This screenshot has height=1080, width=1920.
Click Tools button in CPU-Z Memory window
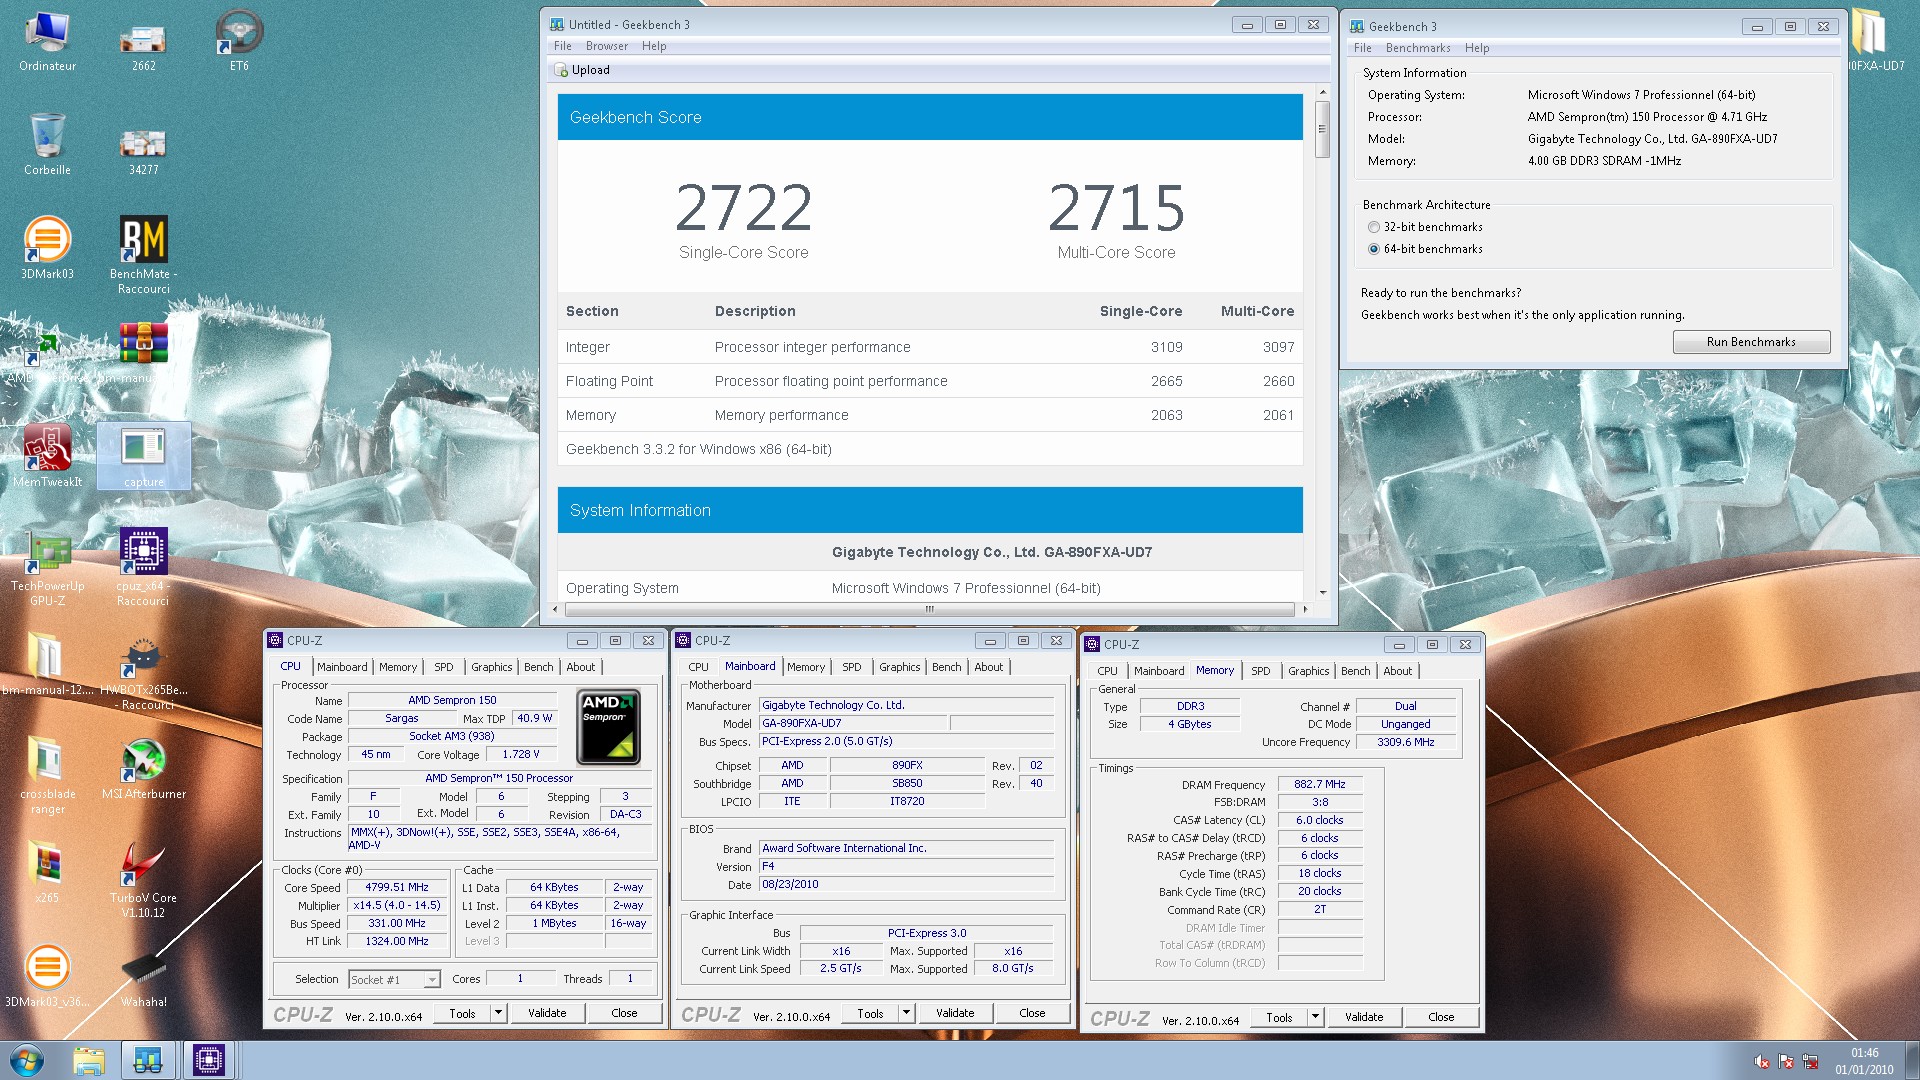coord(1279,1017)
